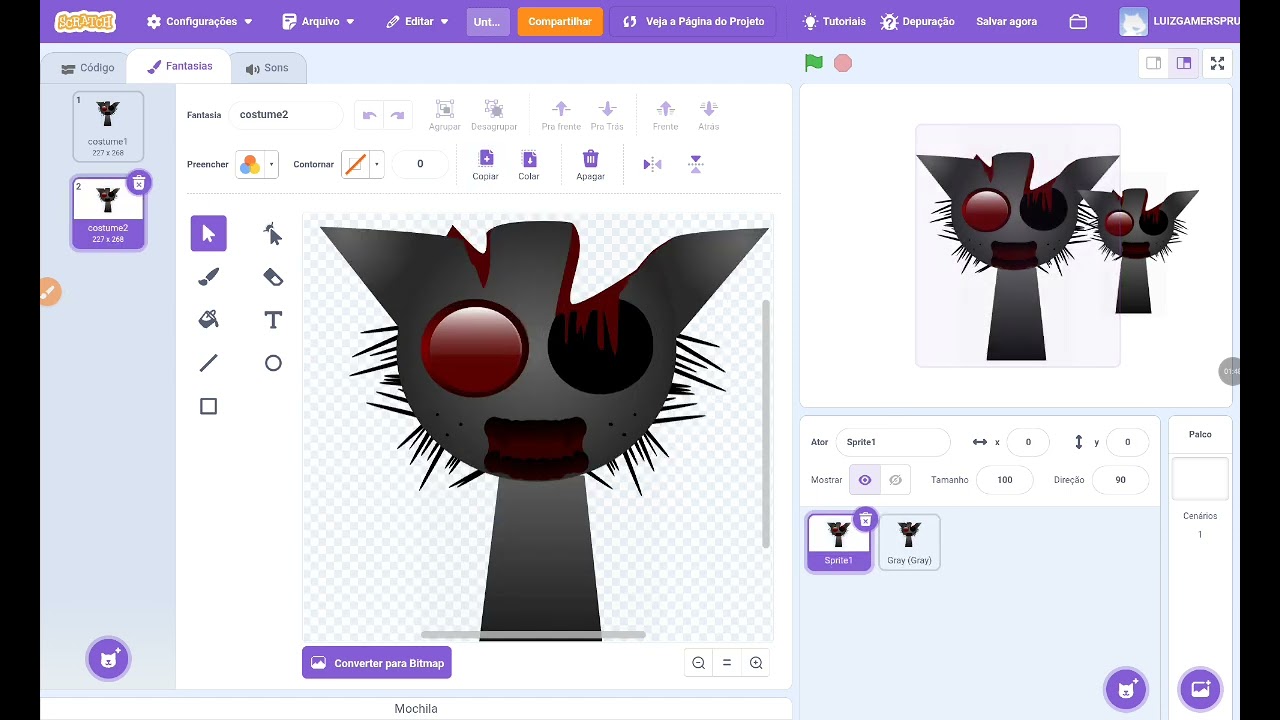The width and height of the screenshot is (1280, 720).
Task: Open My Stuff folder icon
Action: [1078, 21]
